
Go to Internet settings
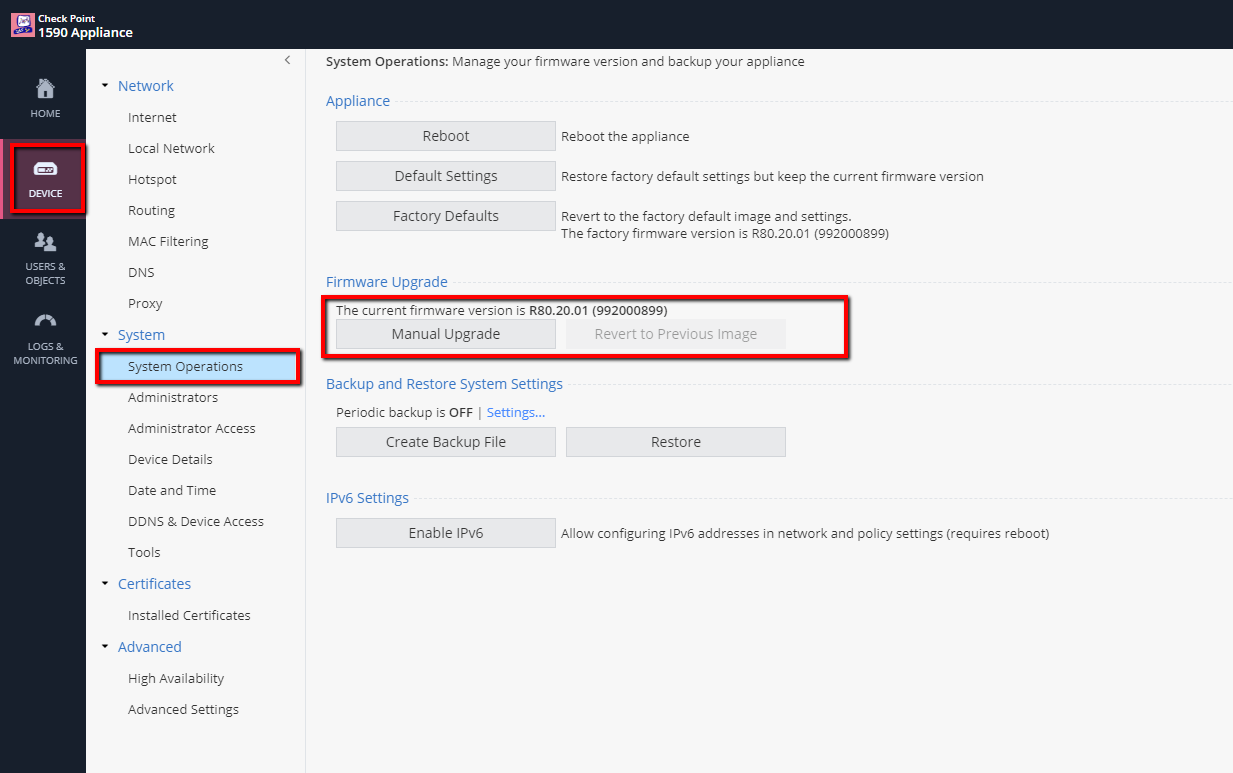tap(152, 117)
